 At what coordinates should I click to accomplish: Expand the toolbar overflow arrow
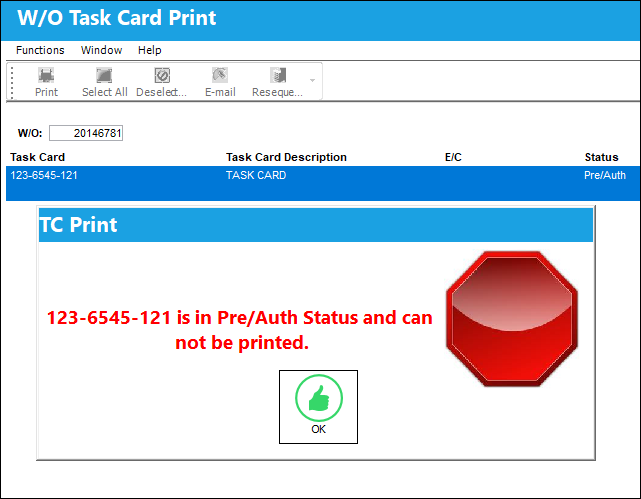312,81
